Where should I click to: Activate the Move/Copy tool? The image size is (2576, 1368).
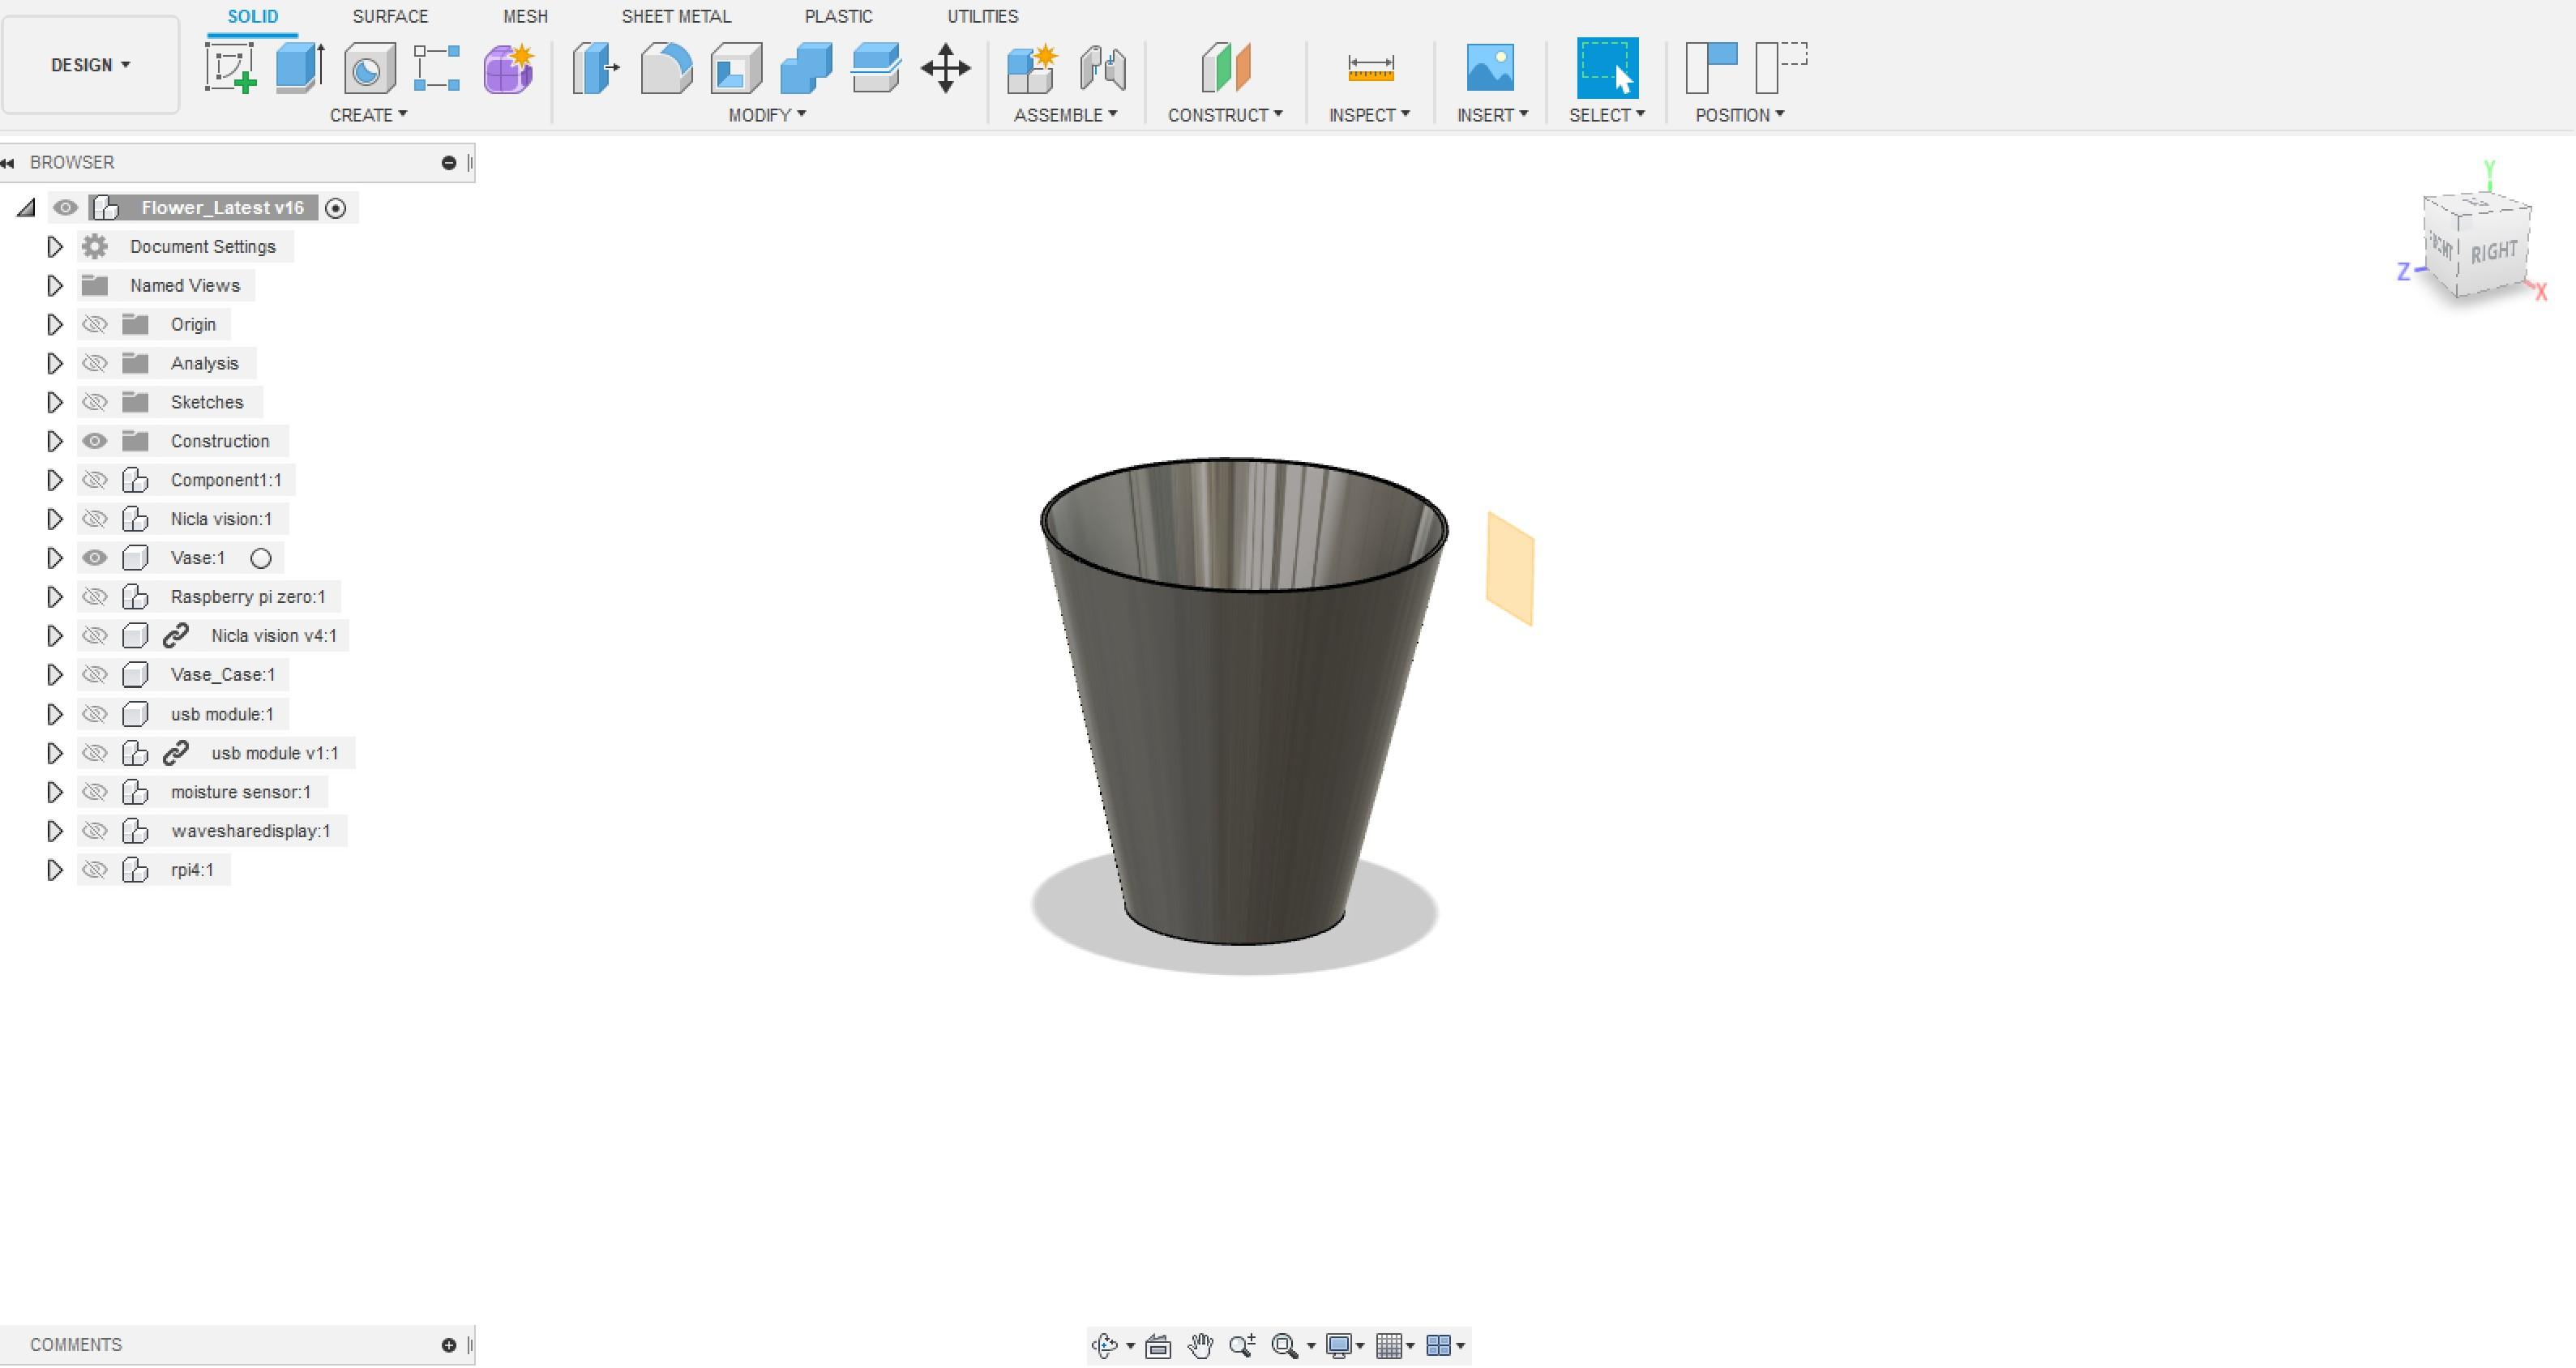(945, 68)
